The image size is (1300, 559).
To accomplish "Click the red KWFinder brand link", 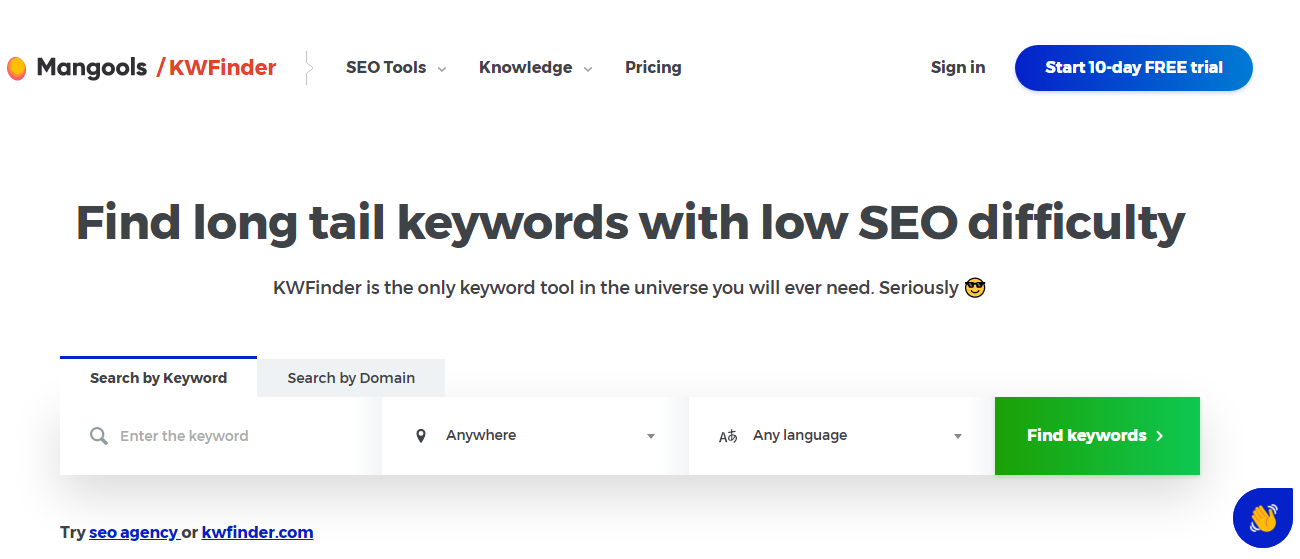I will coord(222,68).
